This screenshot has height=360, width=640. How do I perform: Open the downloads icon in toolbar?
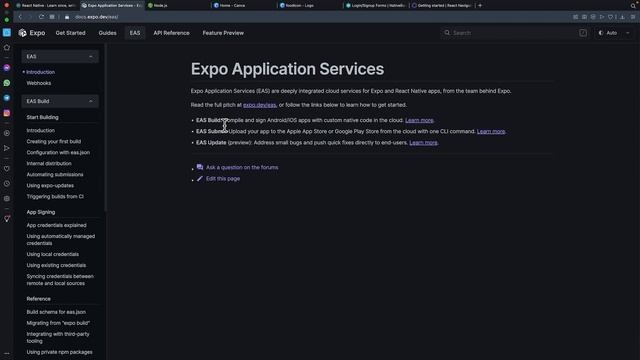click(622, 17)
